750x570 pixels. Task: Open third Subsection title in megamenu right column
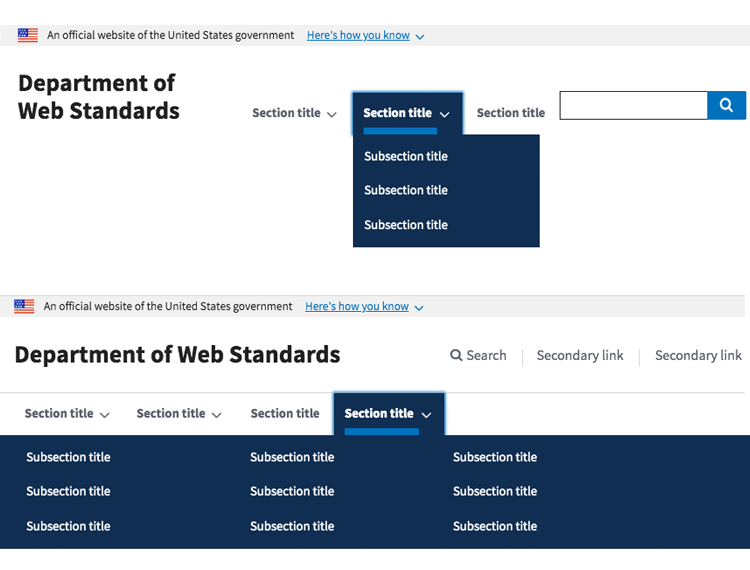coord(495,526)
